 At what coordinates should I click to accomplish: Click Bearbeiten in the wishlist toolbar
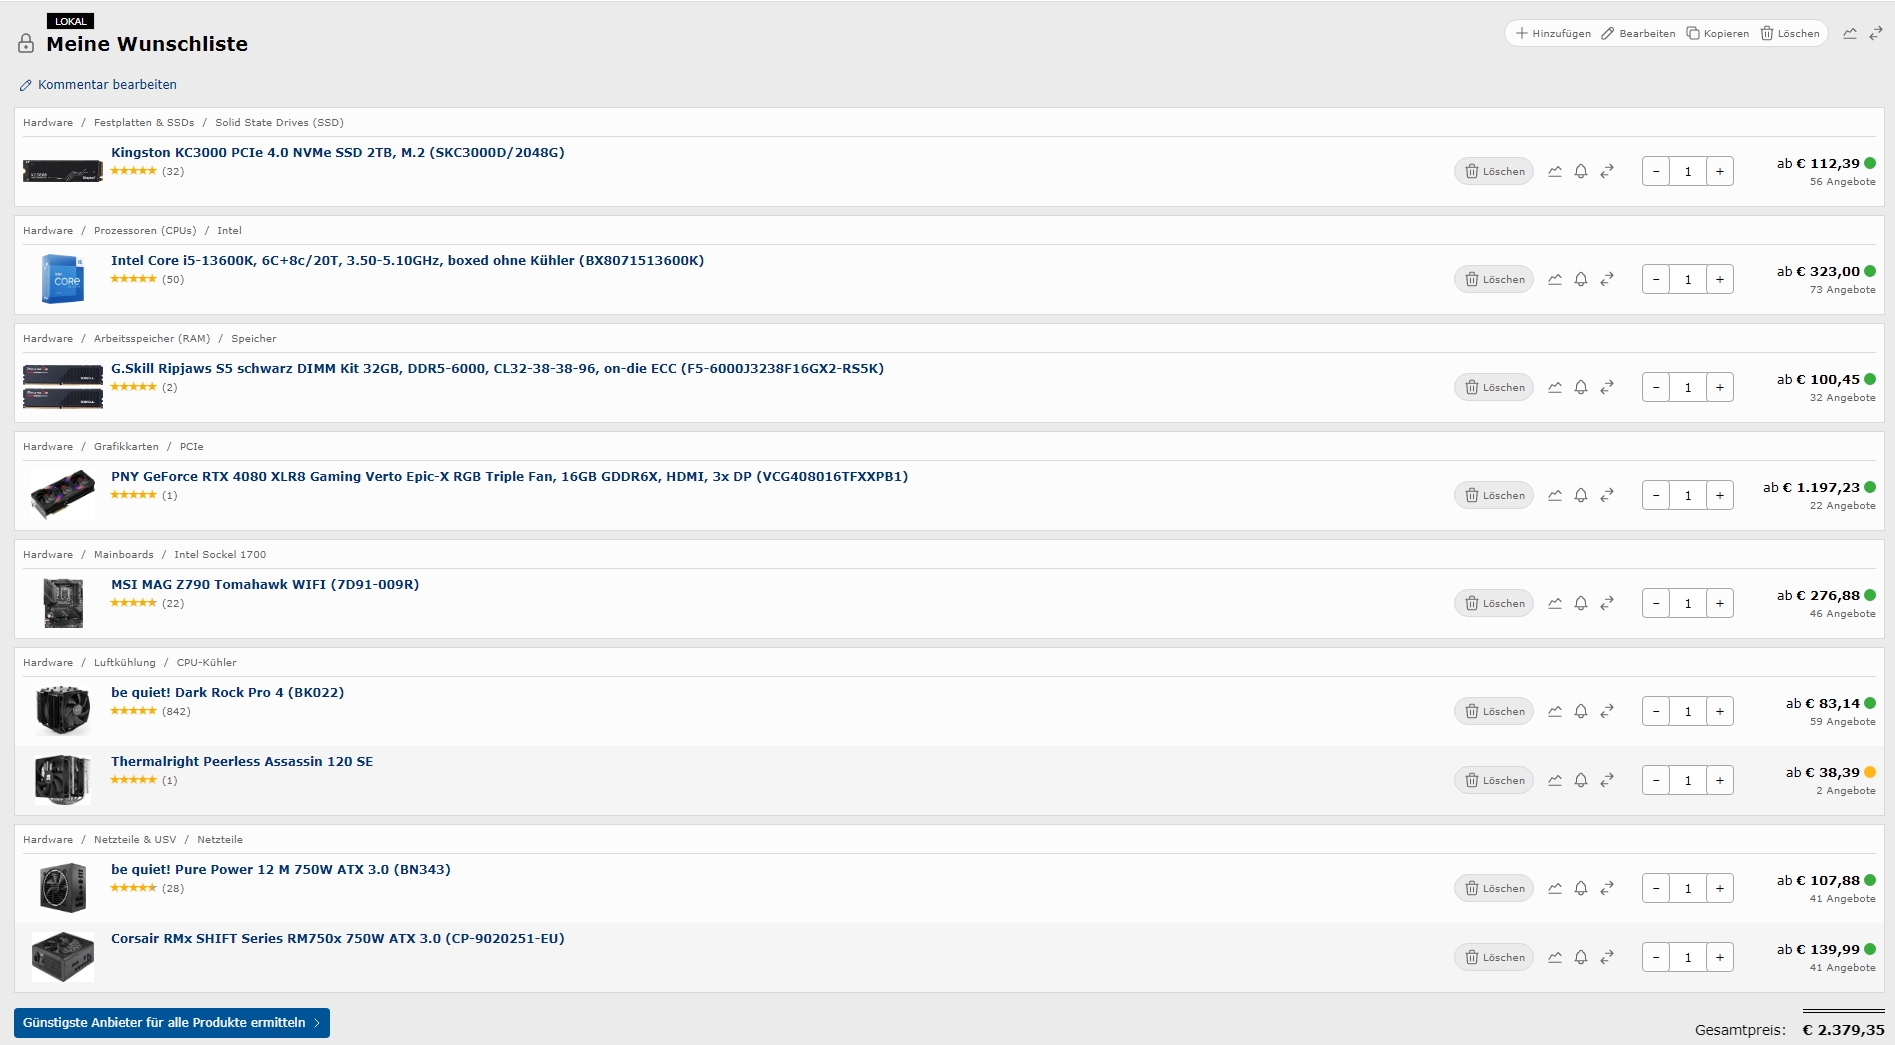pos(1638,33)
